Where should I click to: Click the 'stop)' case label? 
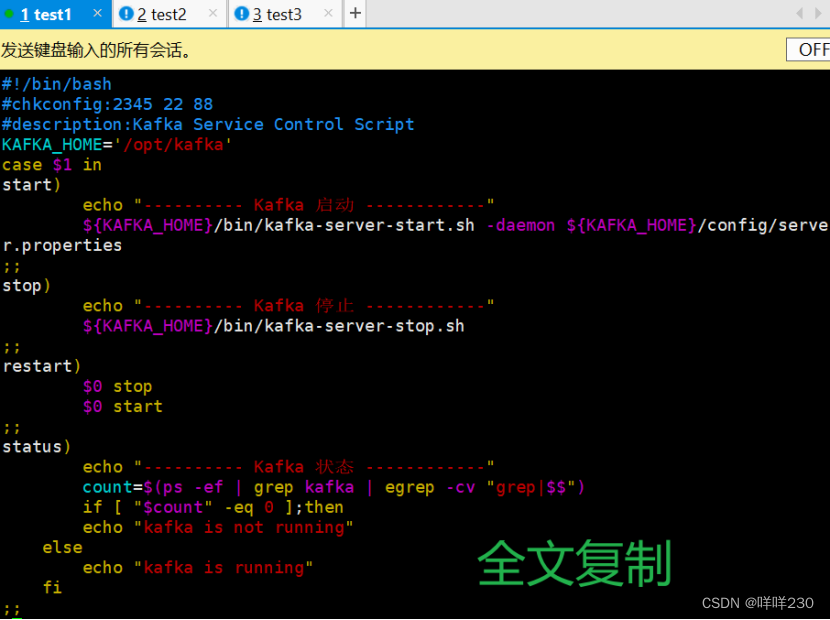pyautogui.click(x=26, y=285)
